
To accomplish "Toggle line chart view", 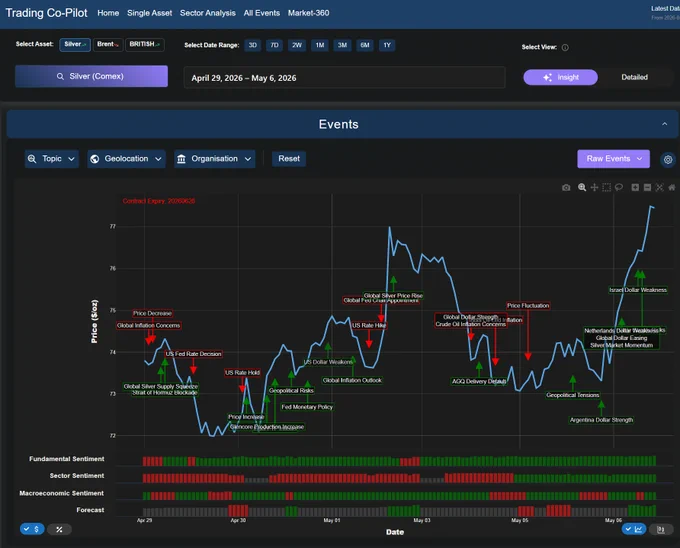I will pos(634,529).
